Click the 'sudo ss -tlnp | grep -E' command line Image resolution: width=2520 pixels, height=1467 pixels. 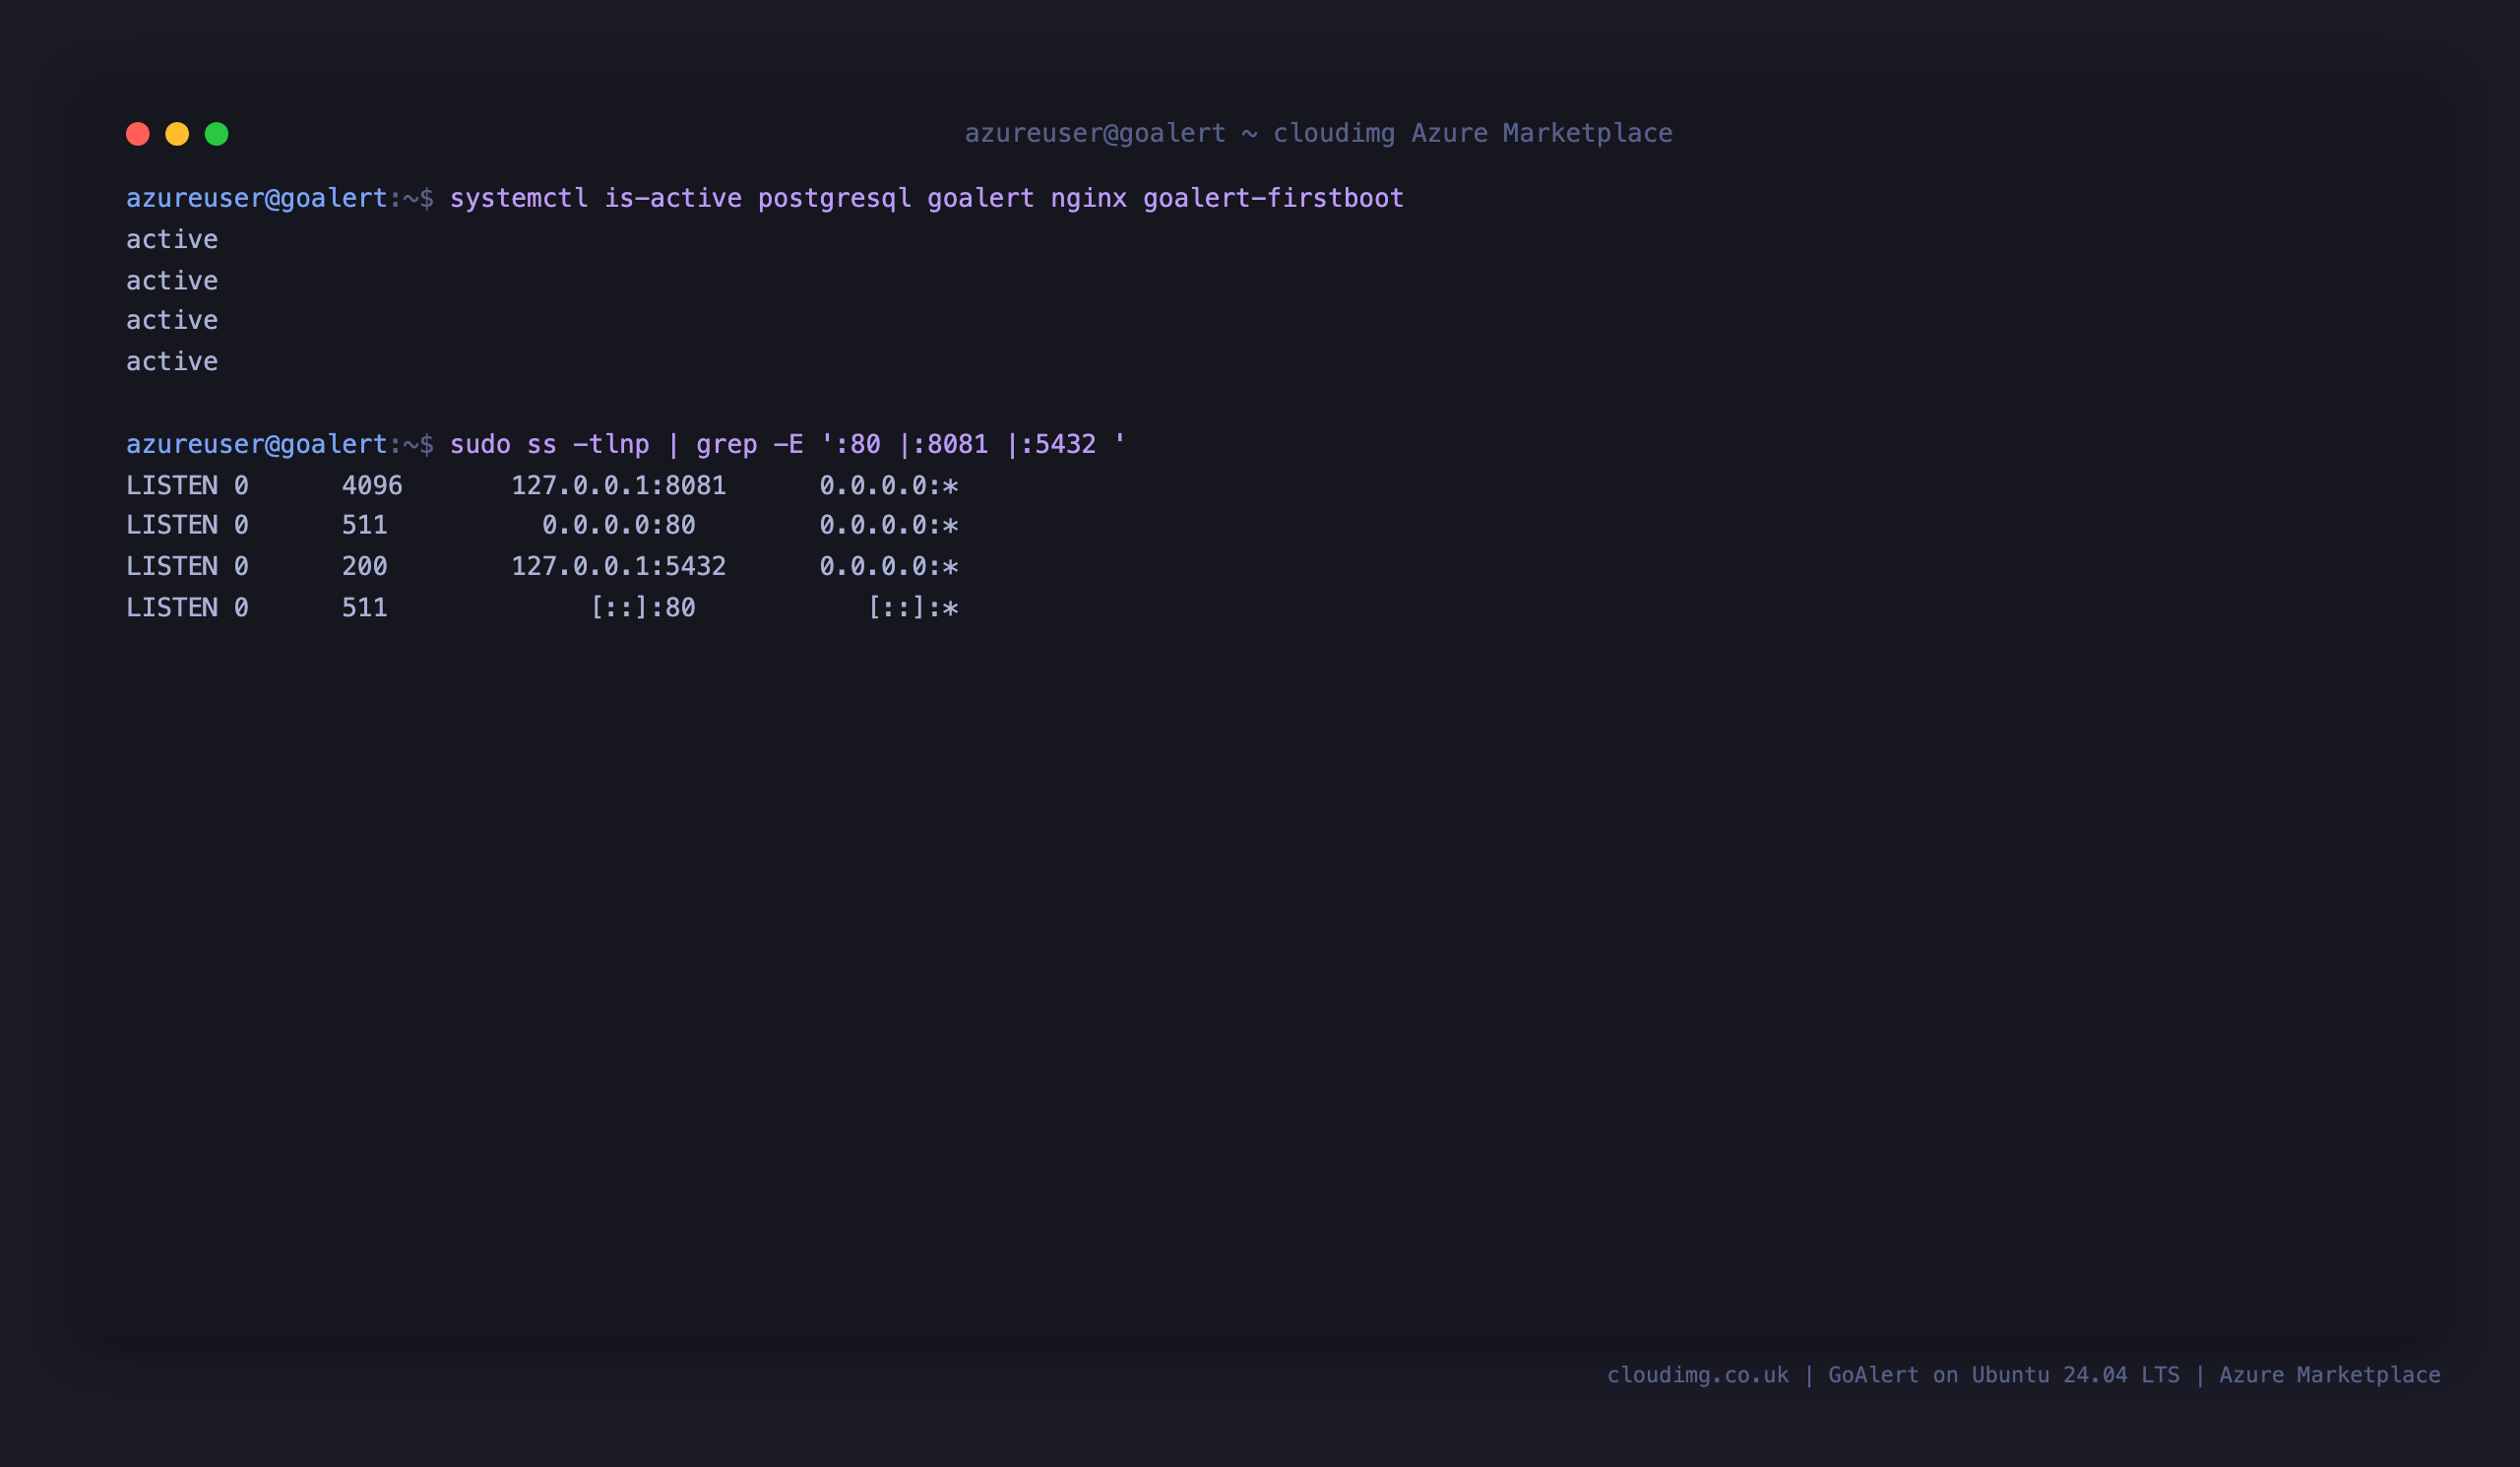(x=788, y=444)
